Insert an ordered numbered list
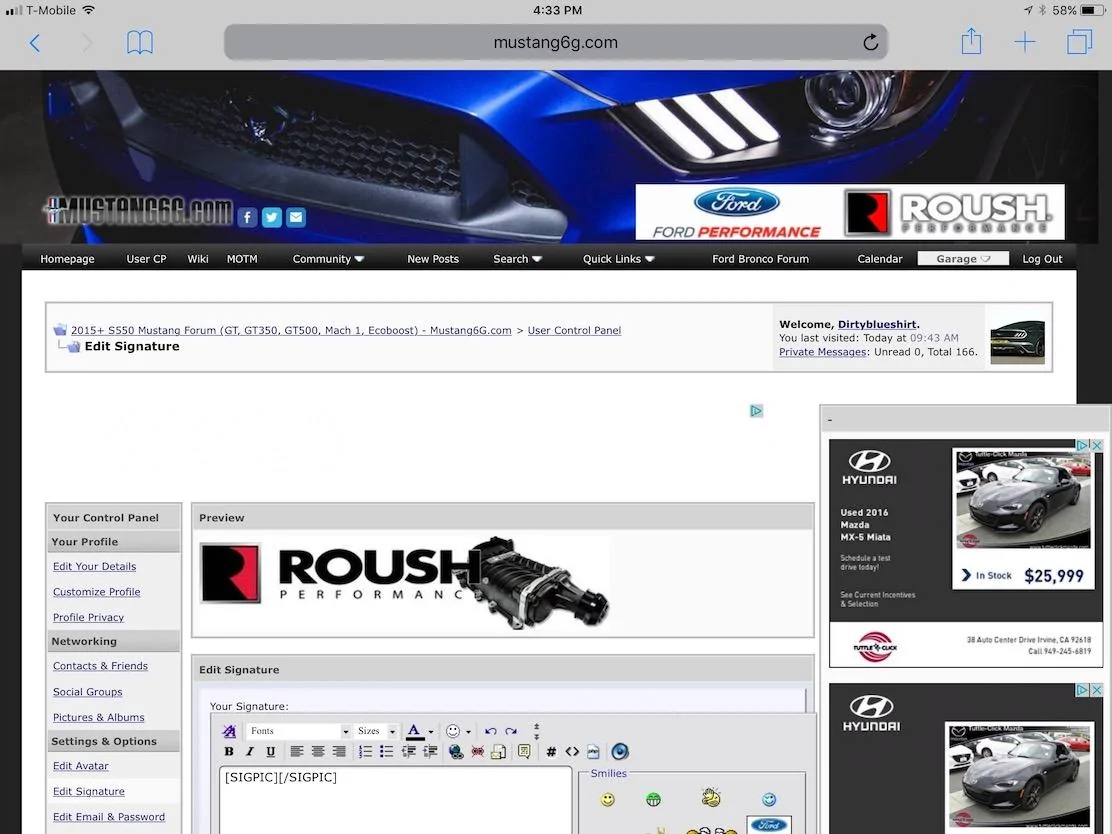The height and width of the screenshot is (834, 1112). [365, 752]
